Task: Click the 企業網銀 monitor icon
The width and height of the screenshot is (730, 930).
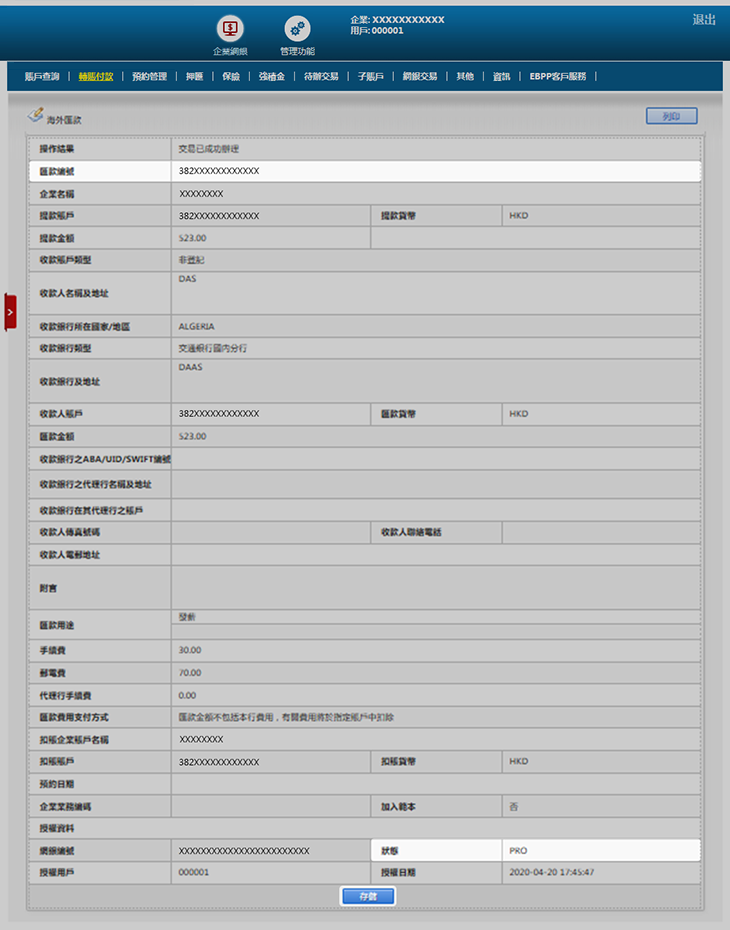Action: 230,29
